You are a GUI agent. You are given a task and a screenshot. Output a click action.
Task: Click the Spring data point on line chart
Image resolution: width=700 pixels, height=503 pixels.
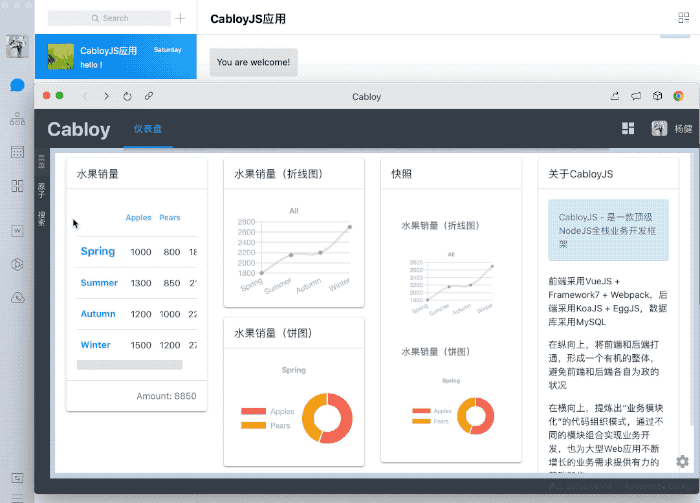[262, 273]
